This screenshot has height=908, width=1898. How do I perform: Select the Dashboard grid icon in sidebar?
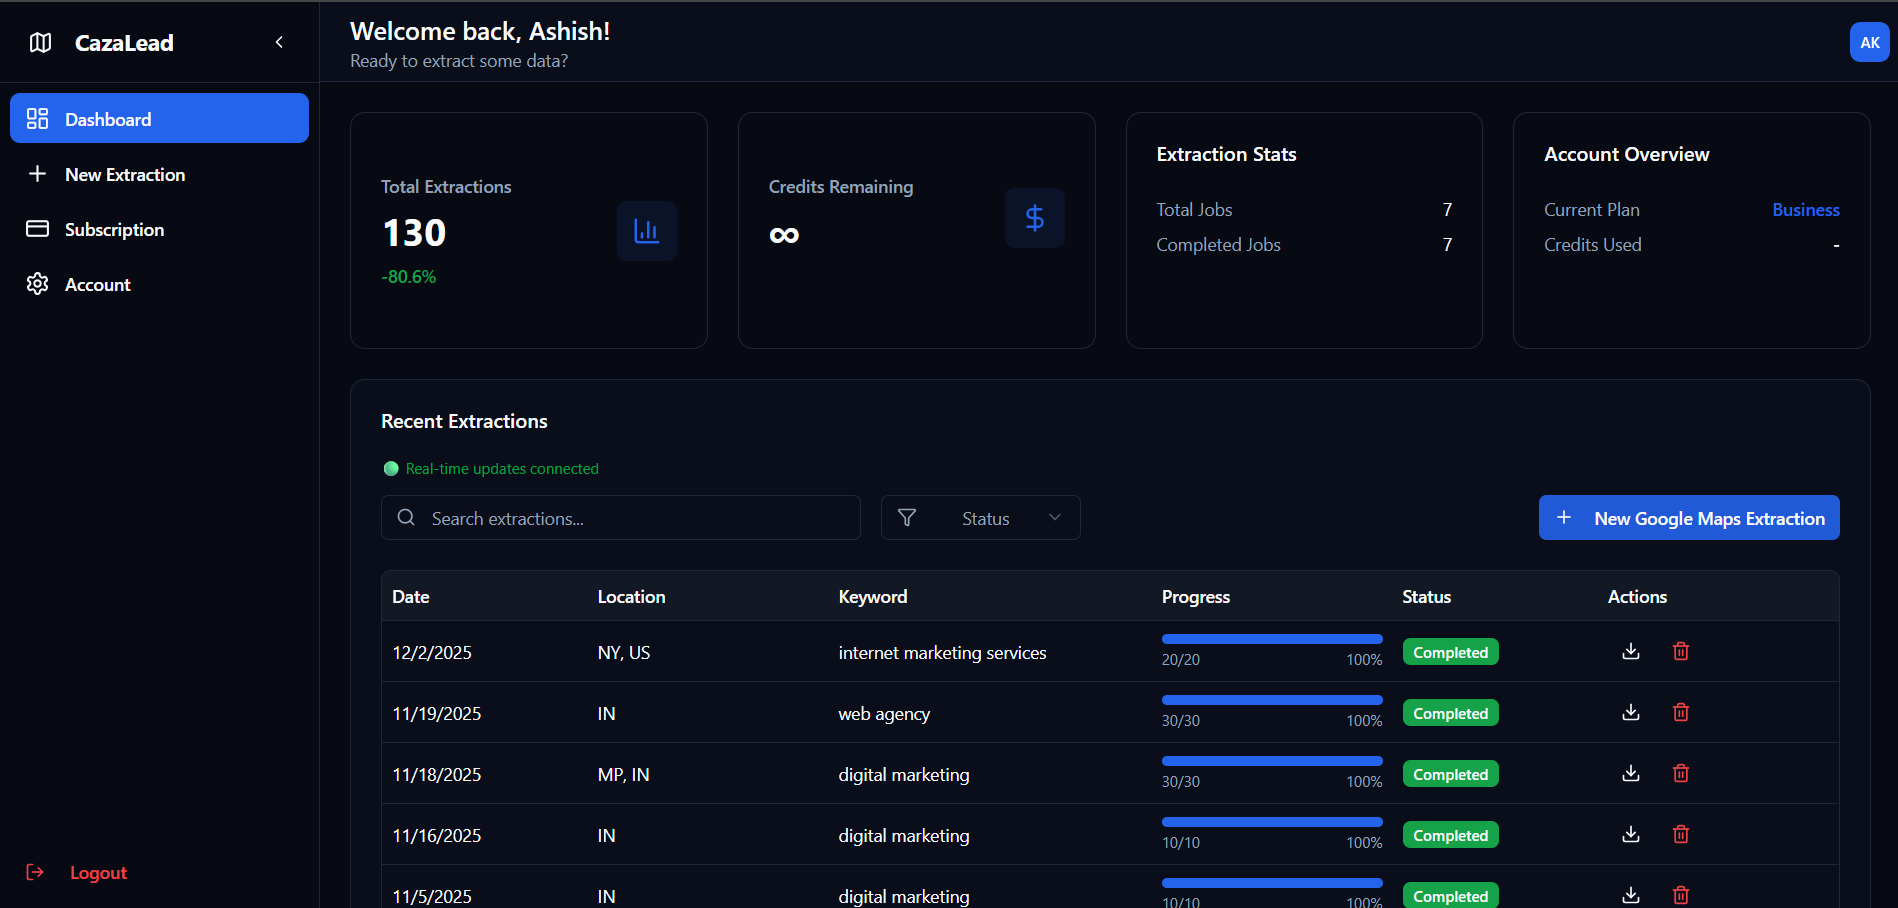coord(37,117)
